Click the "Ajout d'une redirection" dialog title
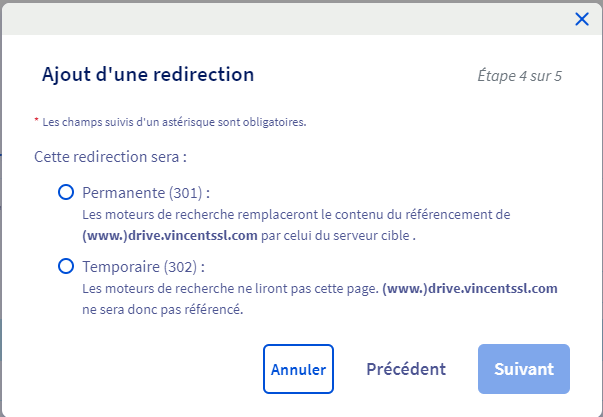 pyautogui.click(x=148, y=74)
